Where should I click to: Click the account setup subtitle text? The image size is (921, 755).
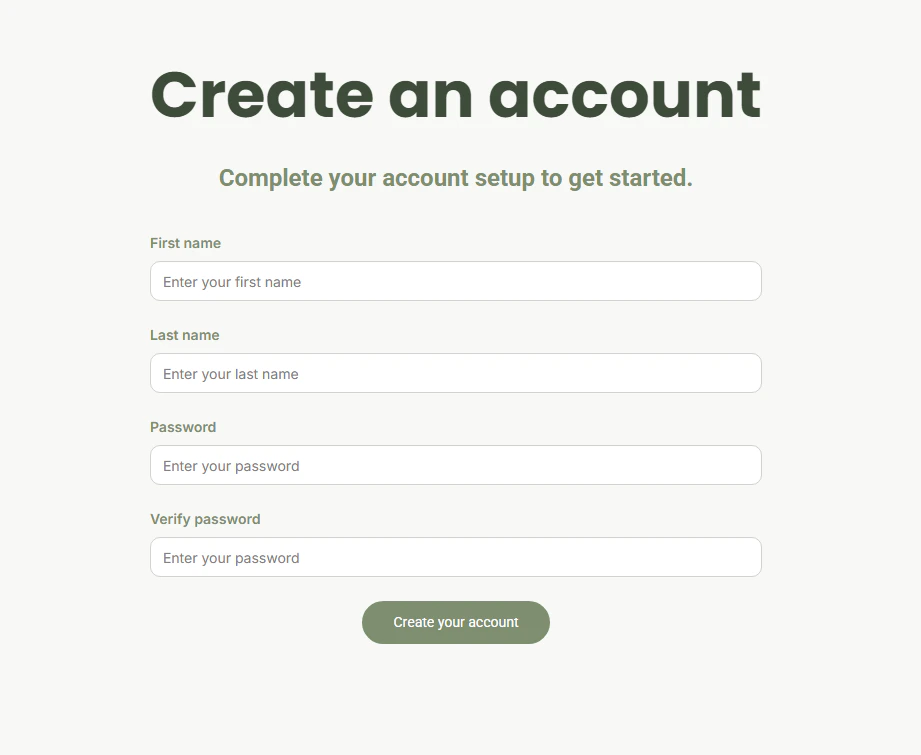(x=455, y=178)
